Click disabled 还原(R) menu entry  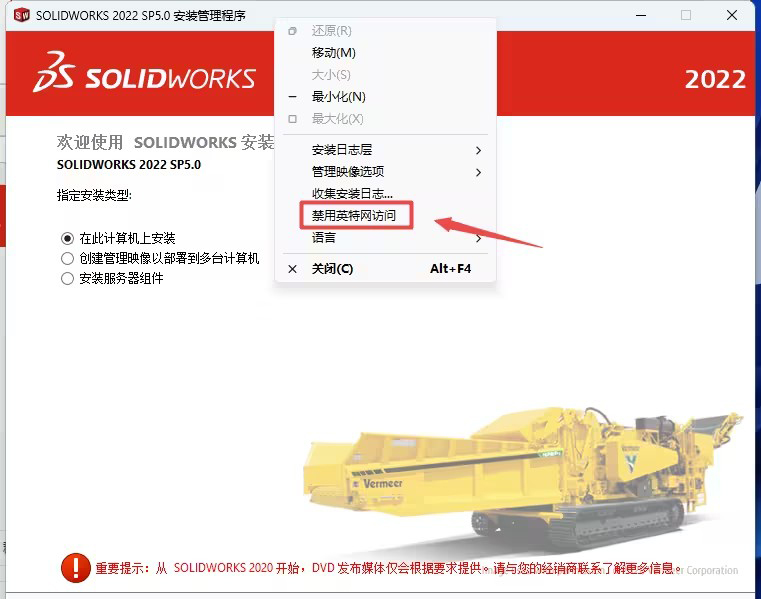tap(385, 31)
